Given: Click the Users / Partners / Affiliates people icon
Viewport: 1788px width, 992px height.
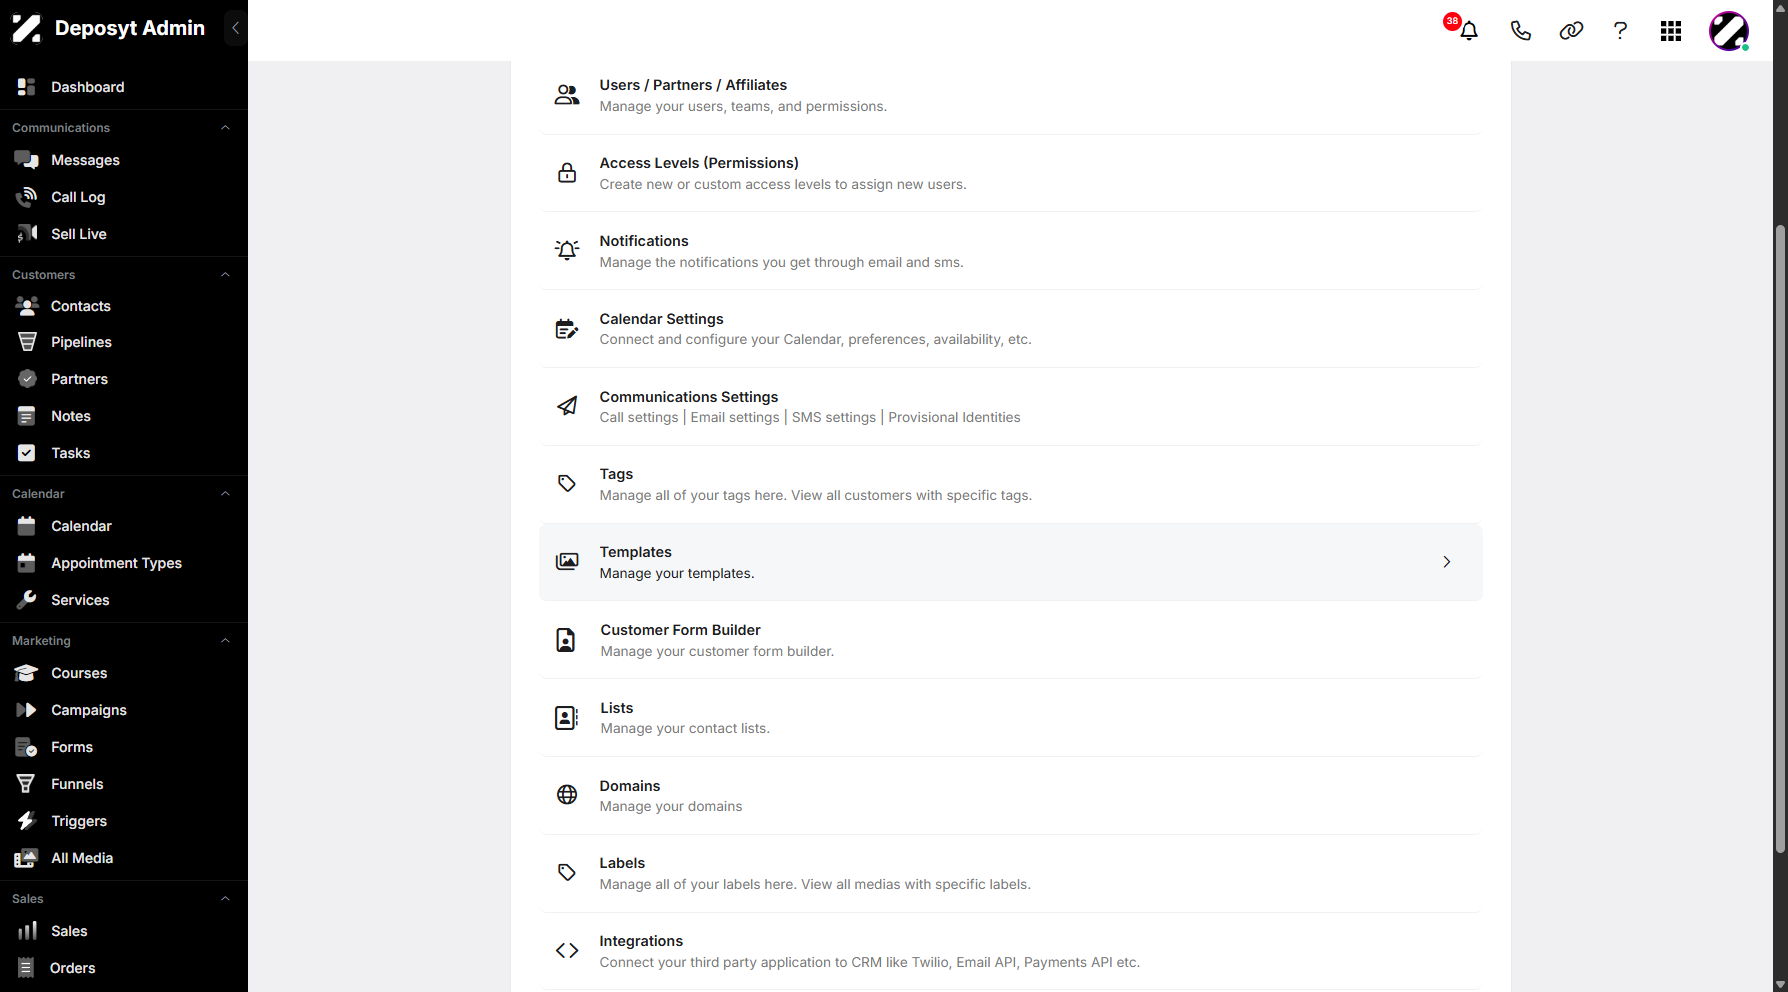Looking at the screenshot, I should (567, 95).
